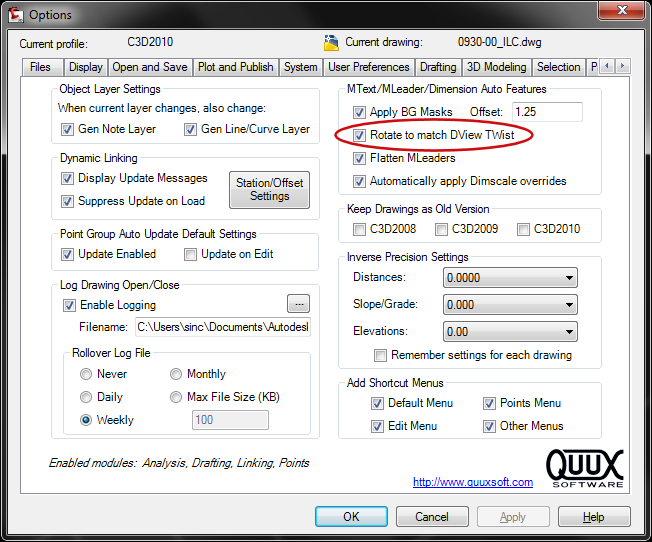This screenshot has height=542, width=652.
Task: Toggle Enable Logging checkbox
Action: pyautogui.click(x=69, y=305)
